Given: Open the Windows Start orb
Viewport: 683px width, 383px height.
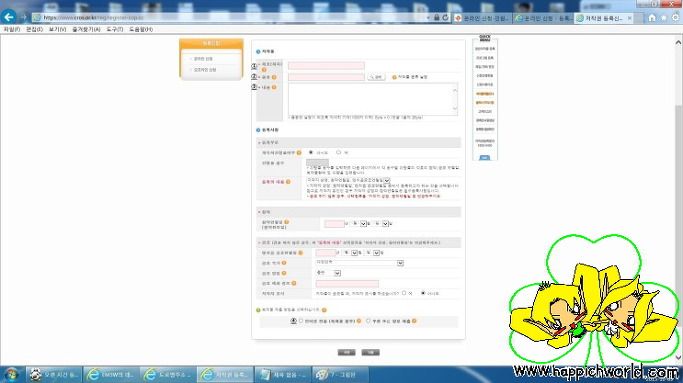Looking at the screenshot, I should coord(11,374).
